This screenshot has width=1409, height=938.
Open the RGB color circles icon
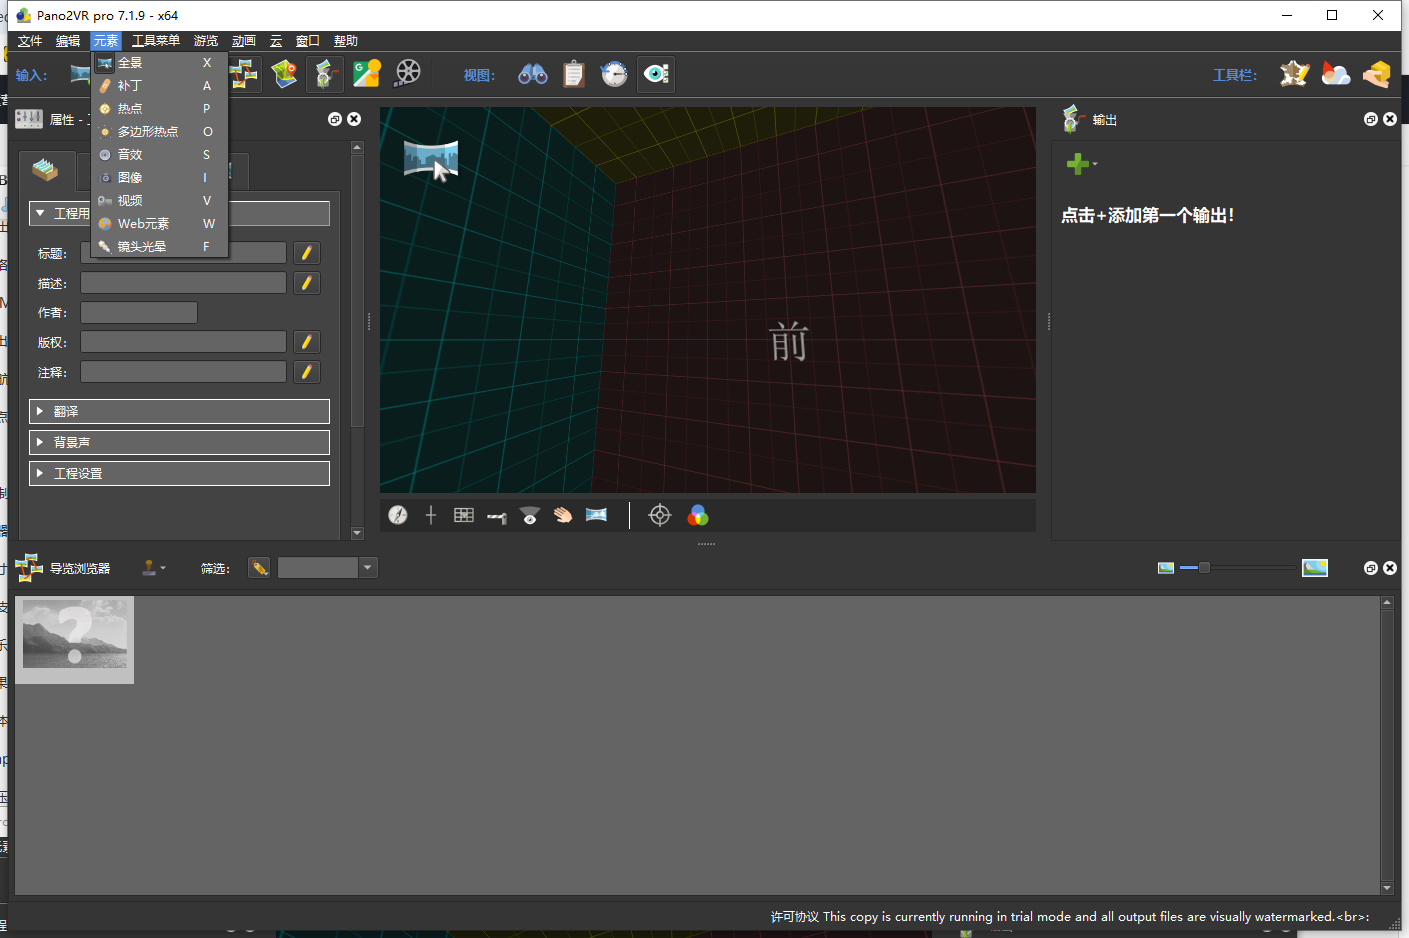click(698, 515)
